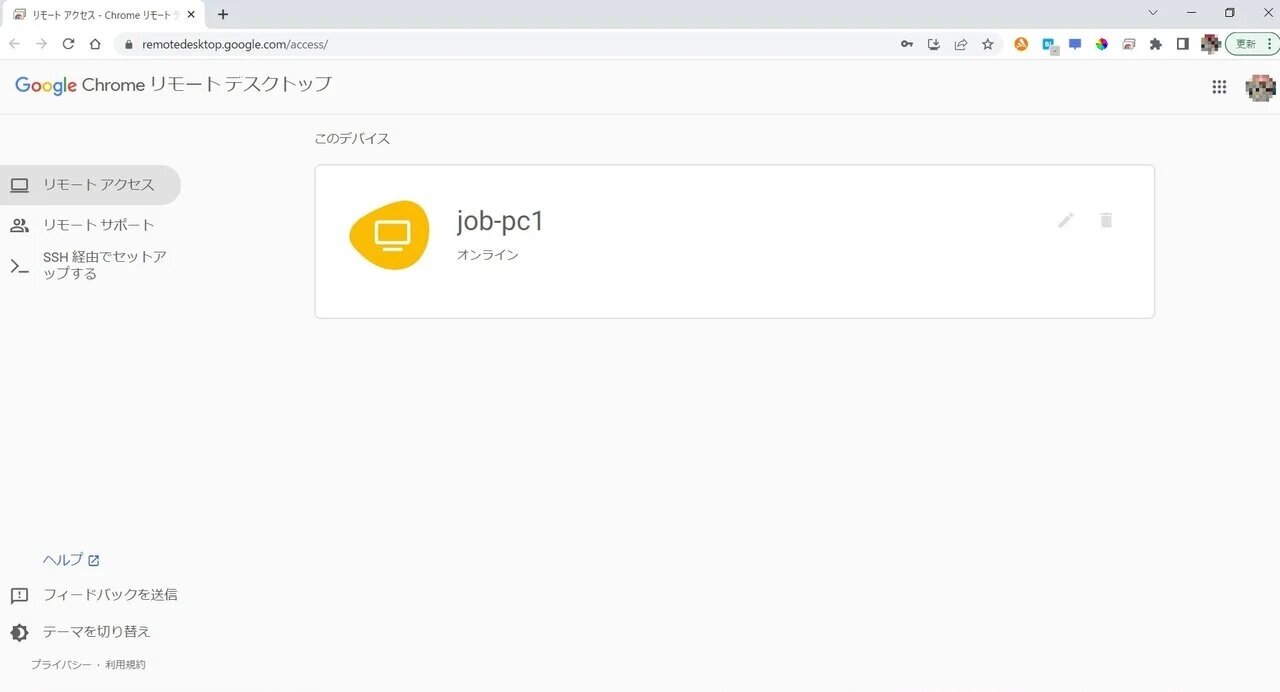Open the orange extension icon
This screenshot has width=1280, height=692.
click(x=1021, y=44)
